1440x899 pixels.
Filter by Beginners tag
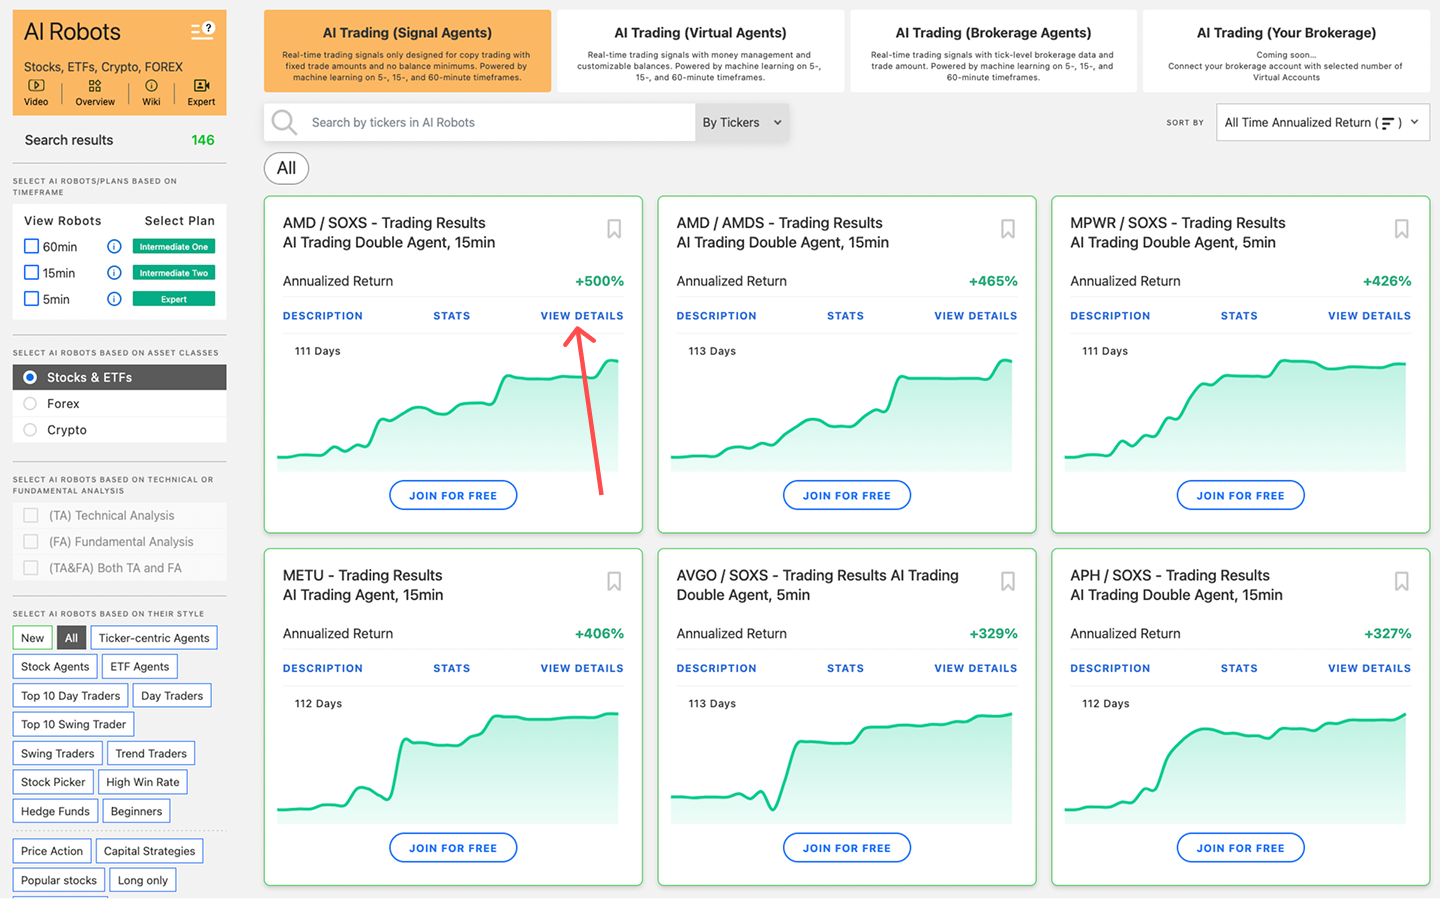pyautogui.click(x=136, y=811)
